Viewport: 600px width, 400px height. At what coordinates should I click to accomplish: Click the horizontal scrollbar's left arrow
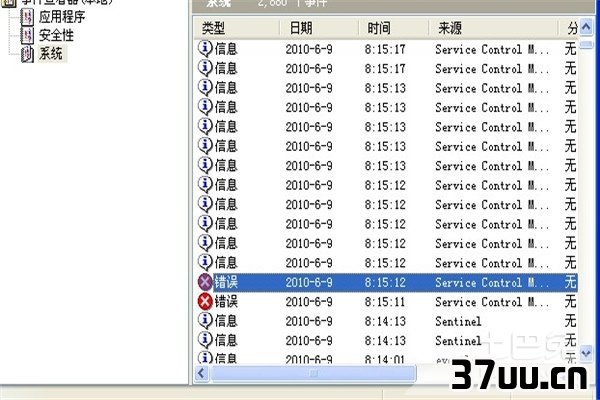pos(202,373)
